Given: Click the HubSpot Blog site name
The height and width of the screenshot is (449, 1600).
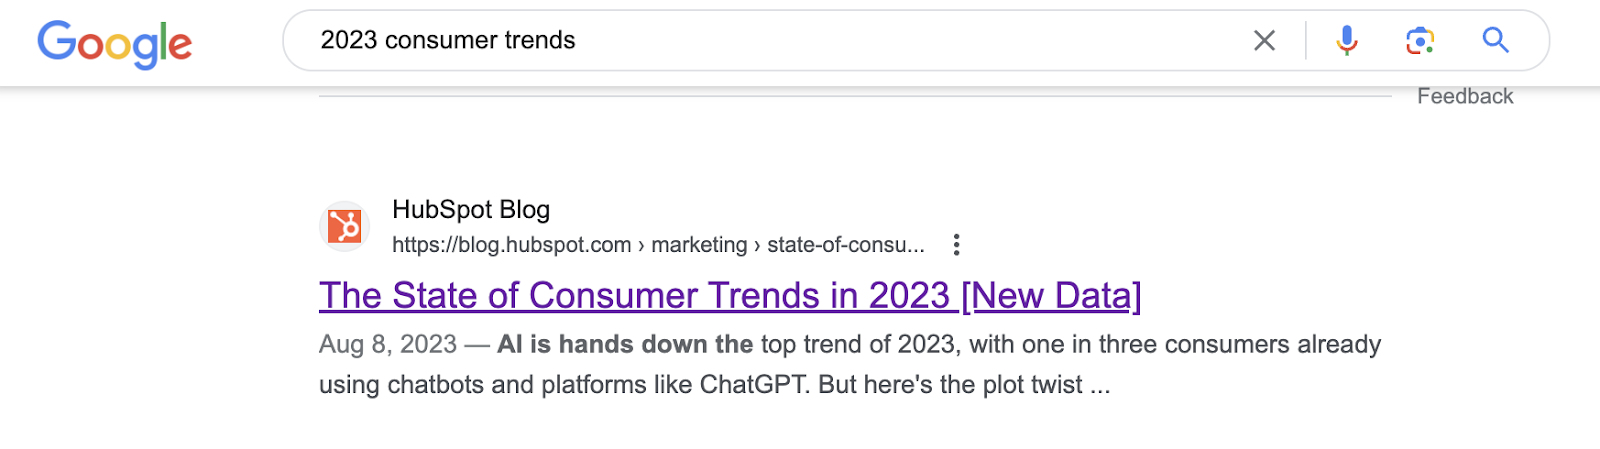Looking at the screenshot, I should click(471, 210).
